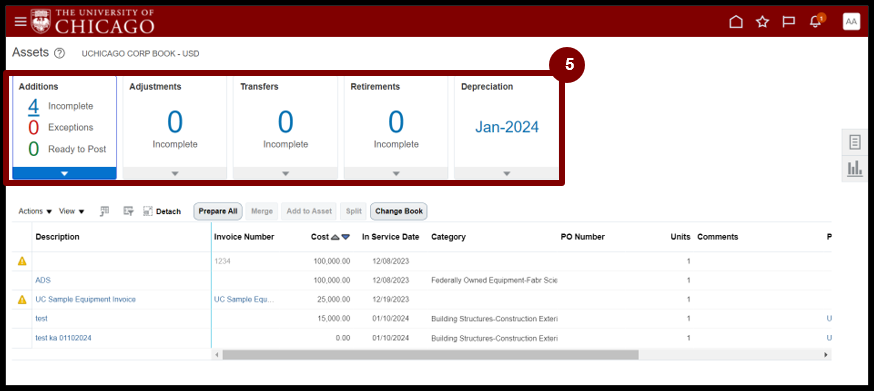Open the Jan-2024 depreciation period
The width and height of the screenshot is (874, 391).
(507, 127)
